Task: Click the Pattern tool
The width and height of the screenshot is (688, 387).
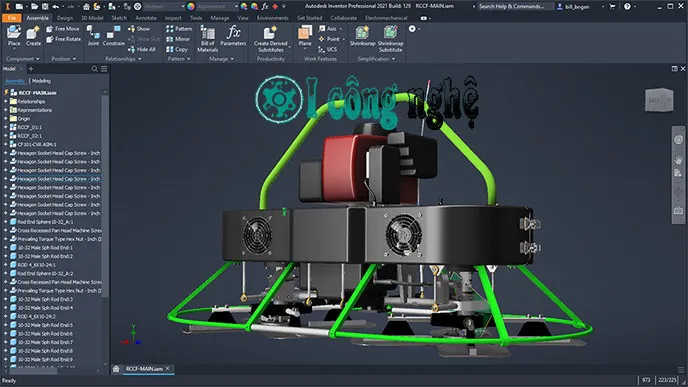Action: pyautogui.click(x=179, y=29)
